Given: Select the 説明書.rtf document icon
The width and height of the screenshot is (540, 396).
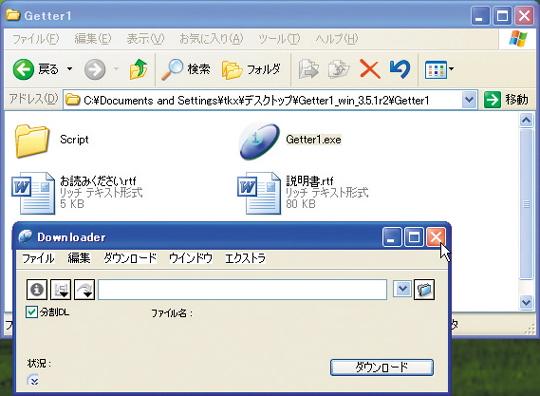Looking at the screenshot, I should coord(259,193).
